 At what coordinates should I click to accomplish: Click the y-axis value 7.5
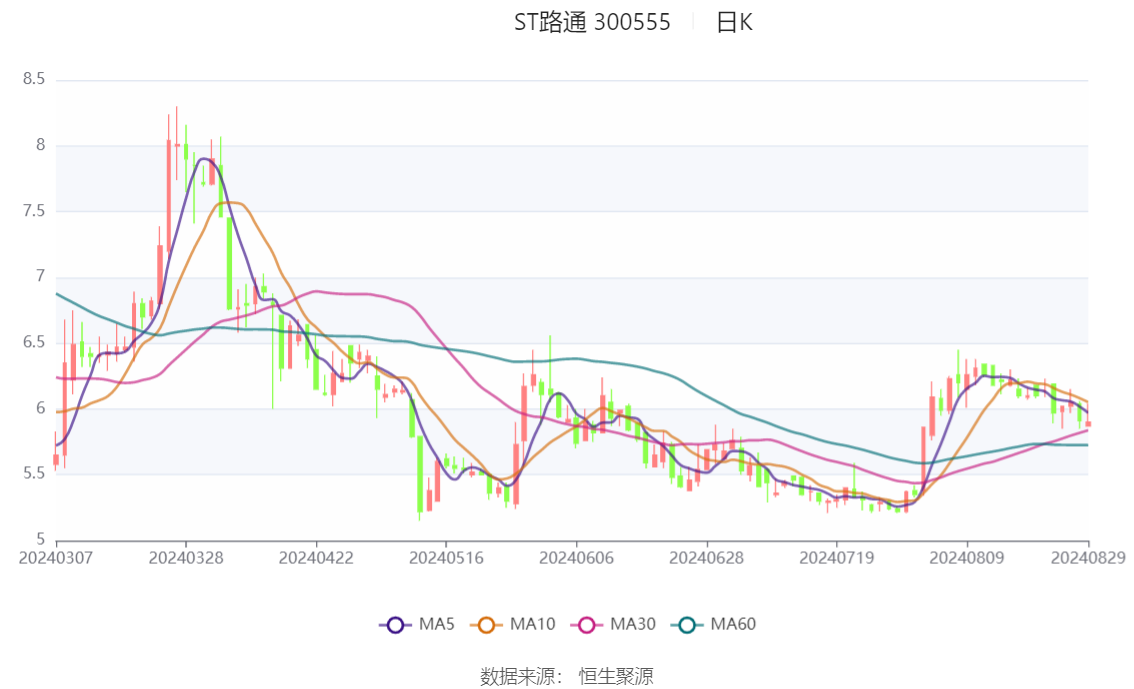(x=34, y=210)
